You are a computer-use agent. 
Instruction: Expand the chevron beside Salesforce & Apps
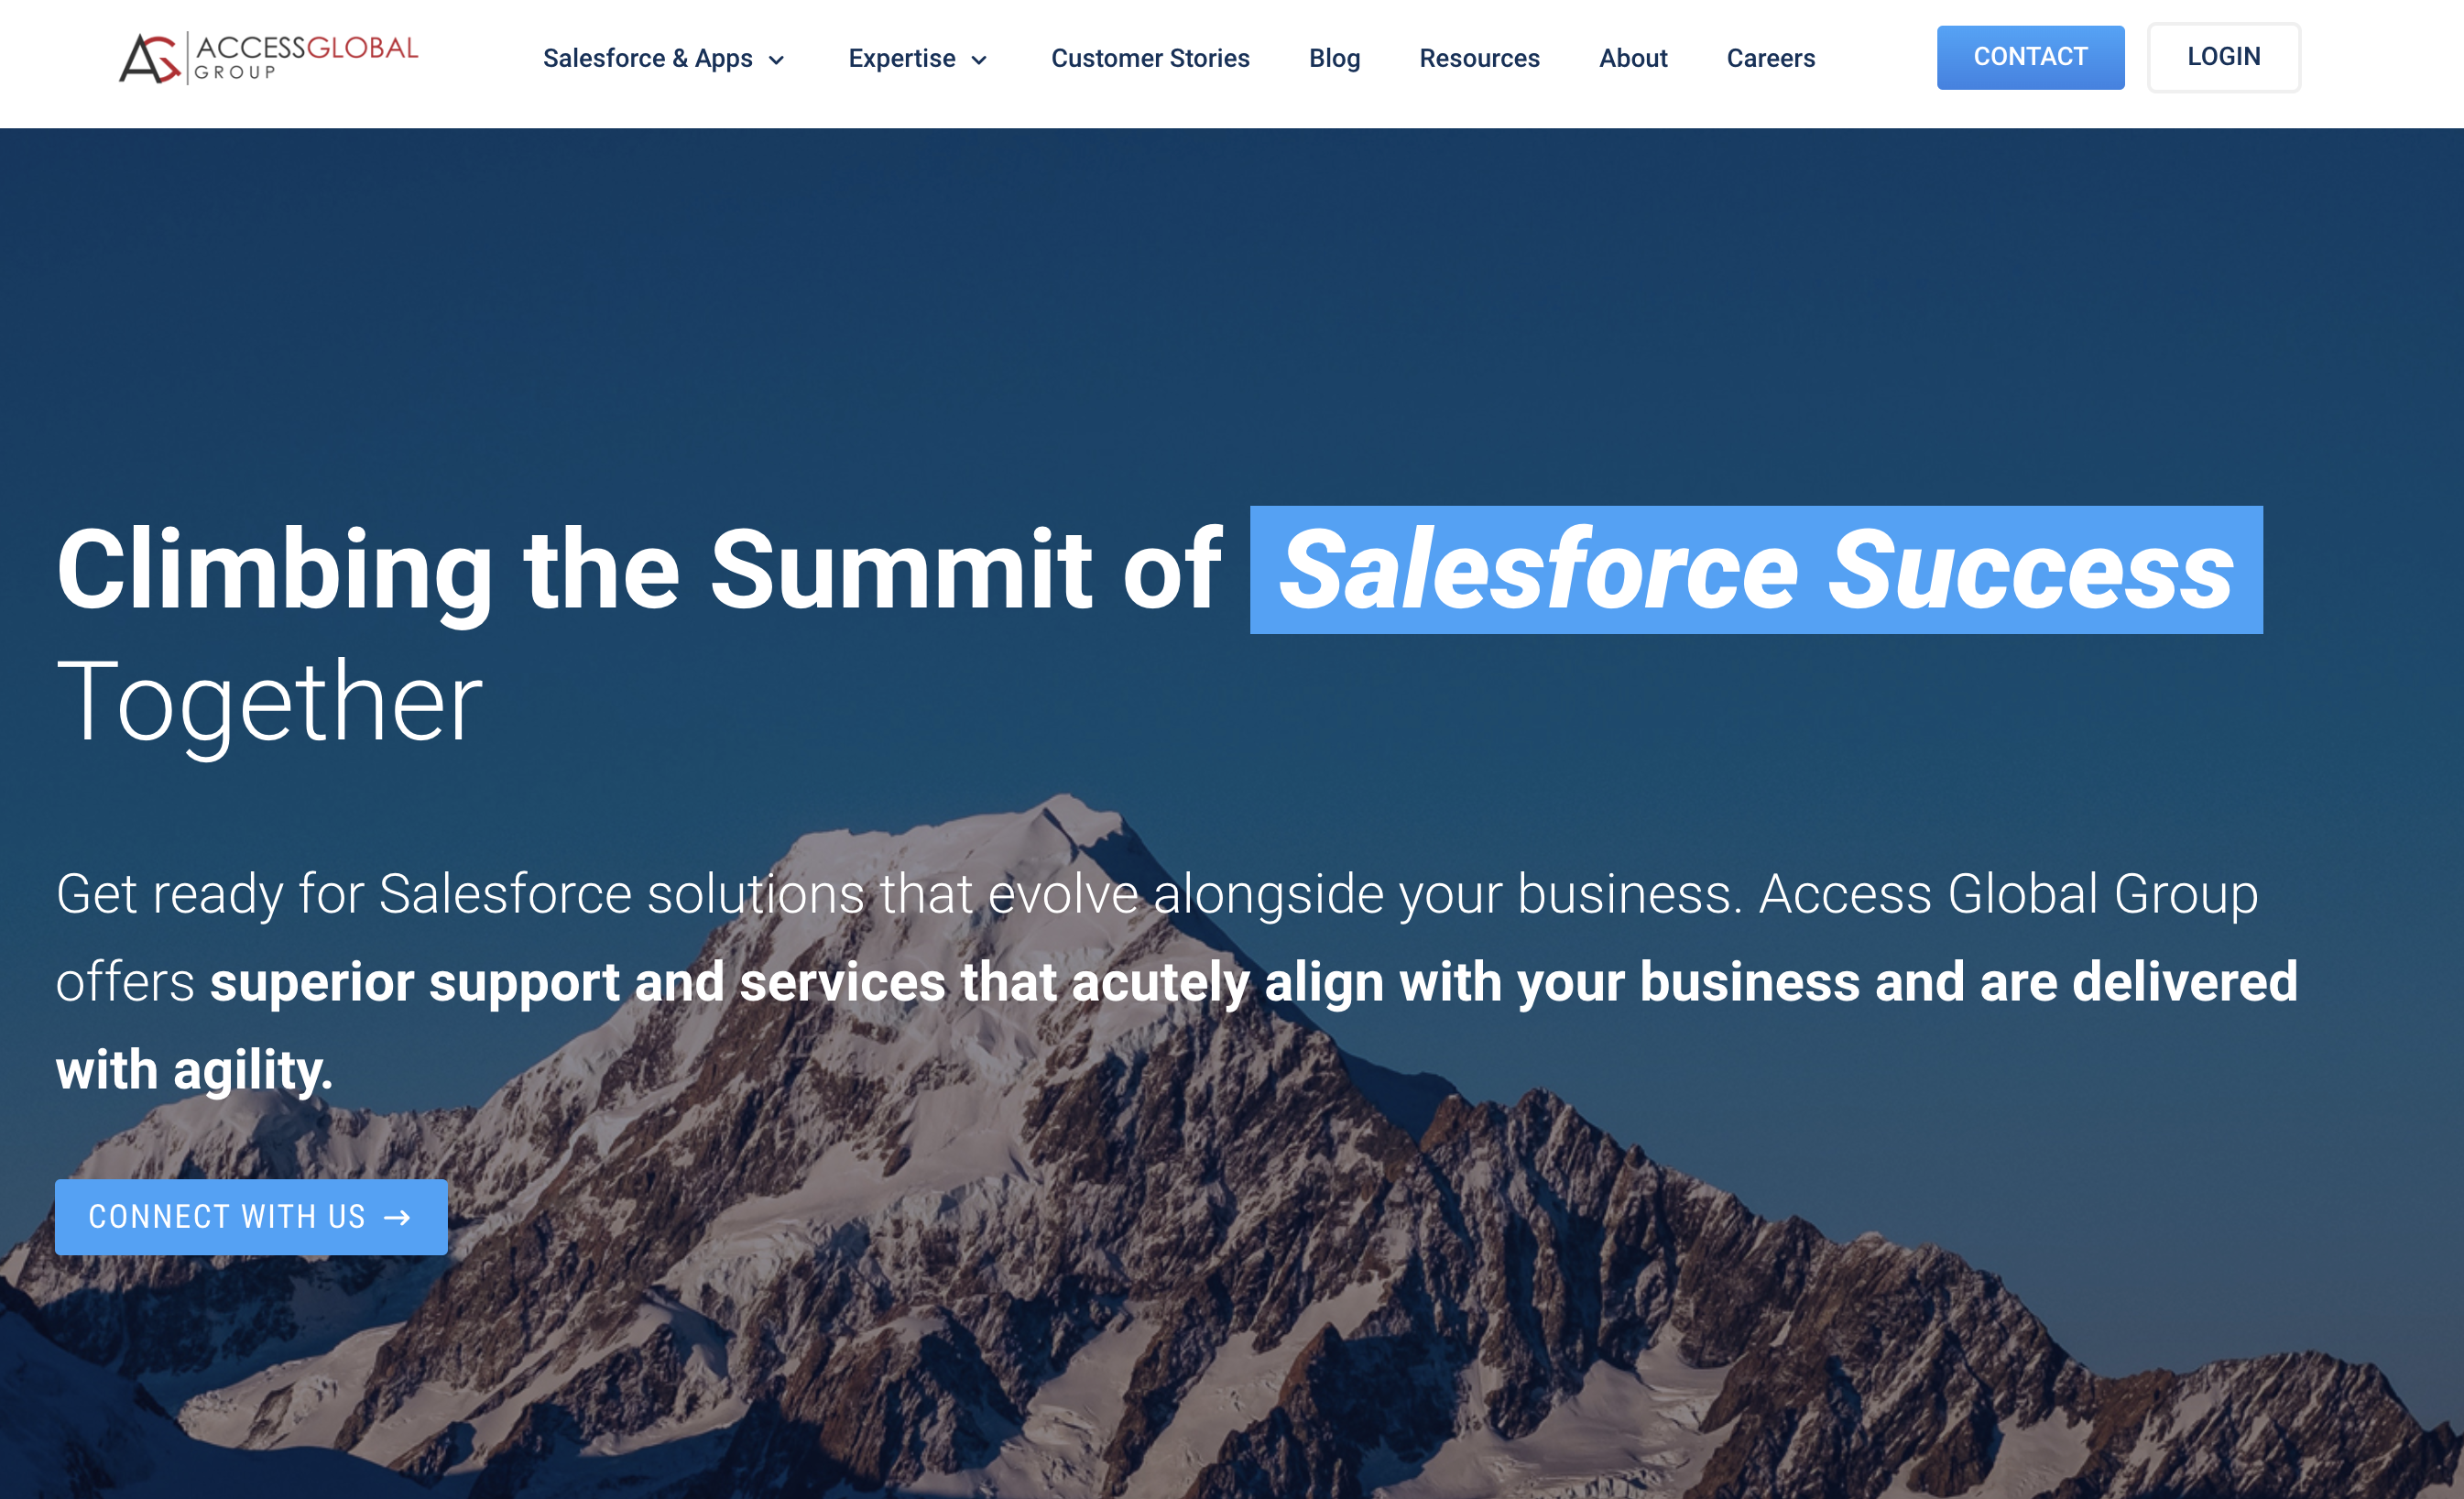coord(777,60)
